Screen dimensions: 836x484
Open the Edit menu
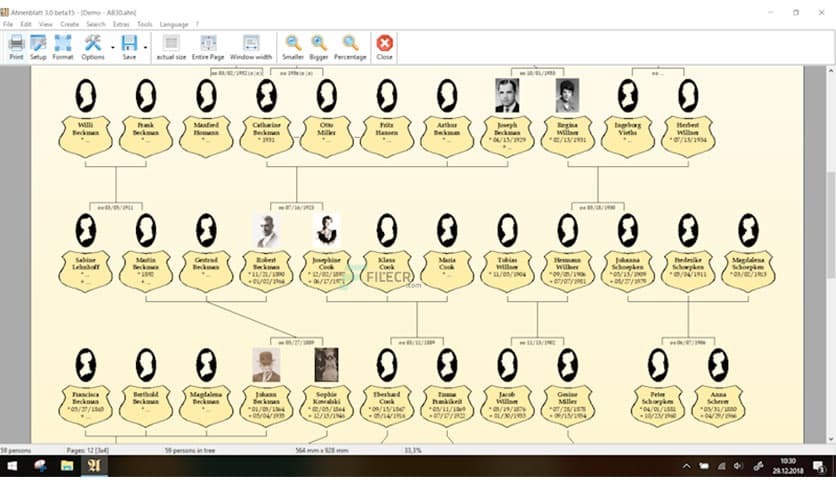coord(26,25)
